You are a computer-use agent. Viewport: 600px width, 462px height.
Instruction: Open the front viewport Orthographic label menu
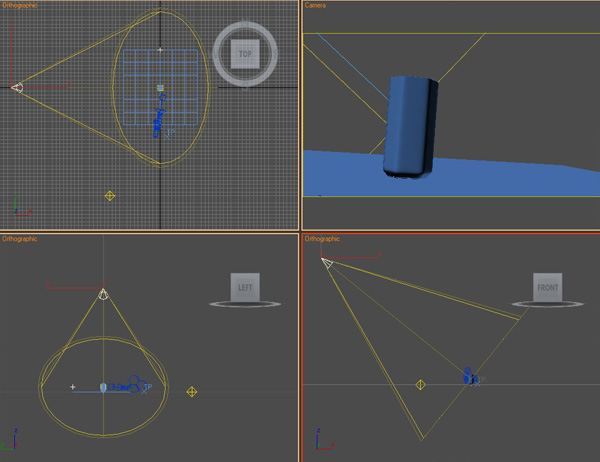tap(322, 238)
